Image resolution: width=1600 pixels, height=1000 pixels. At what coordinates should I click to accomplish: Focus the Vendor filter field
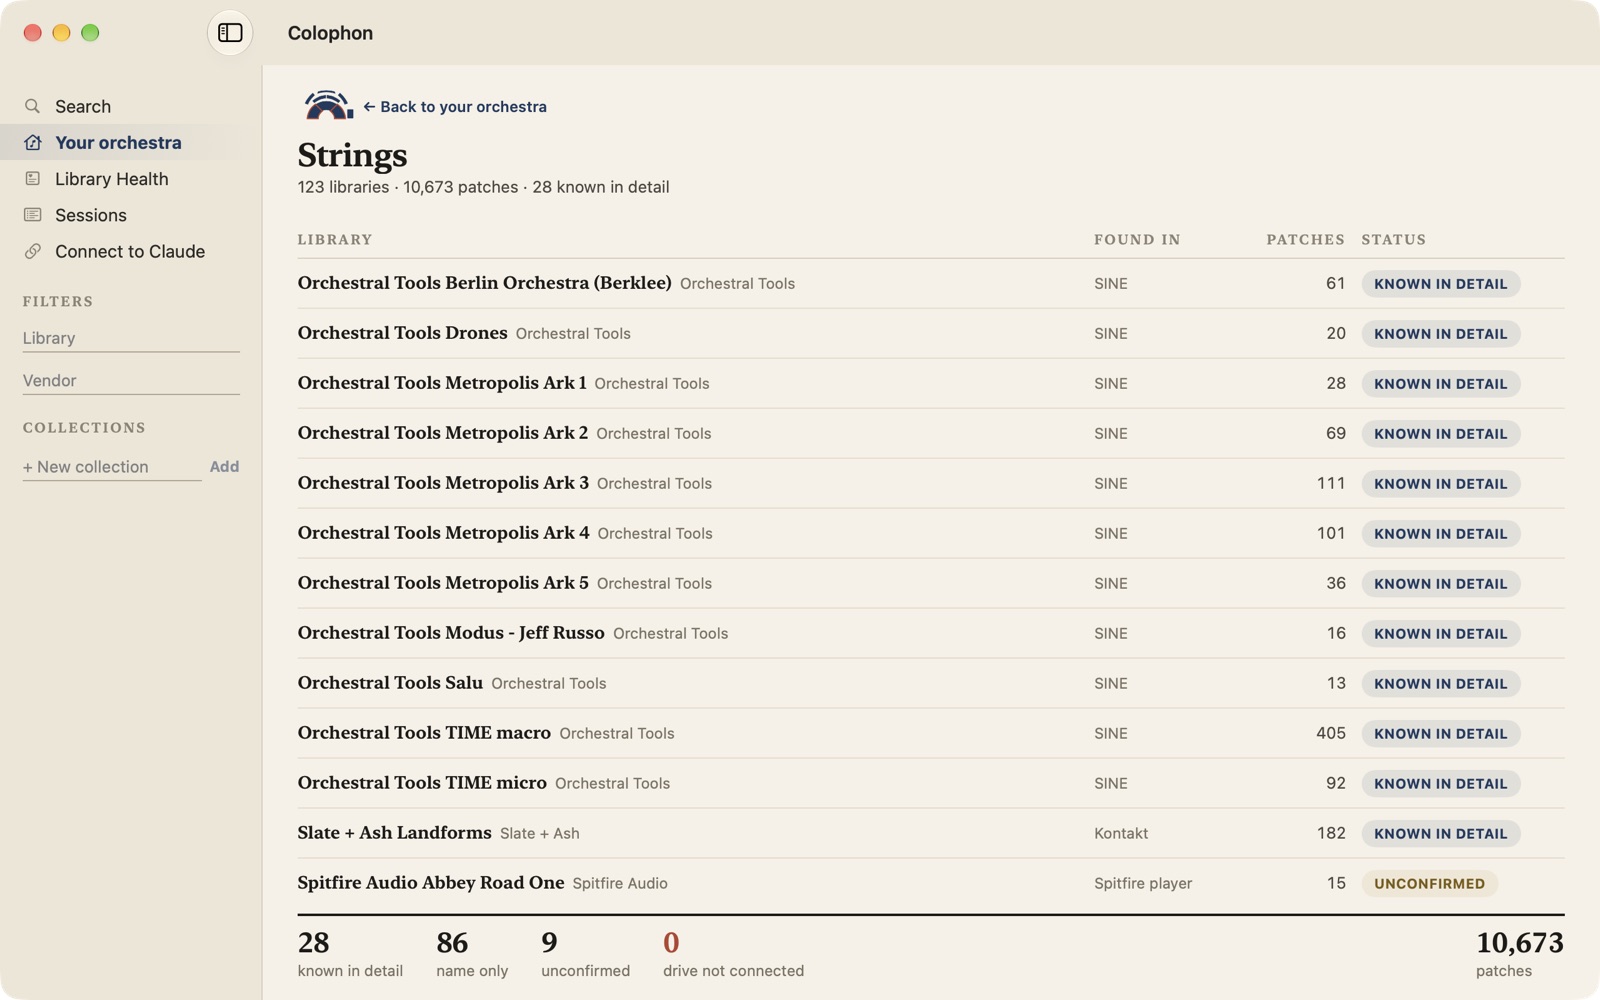coord(131,380)
